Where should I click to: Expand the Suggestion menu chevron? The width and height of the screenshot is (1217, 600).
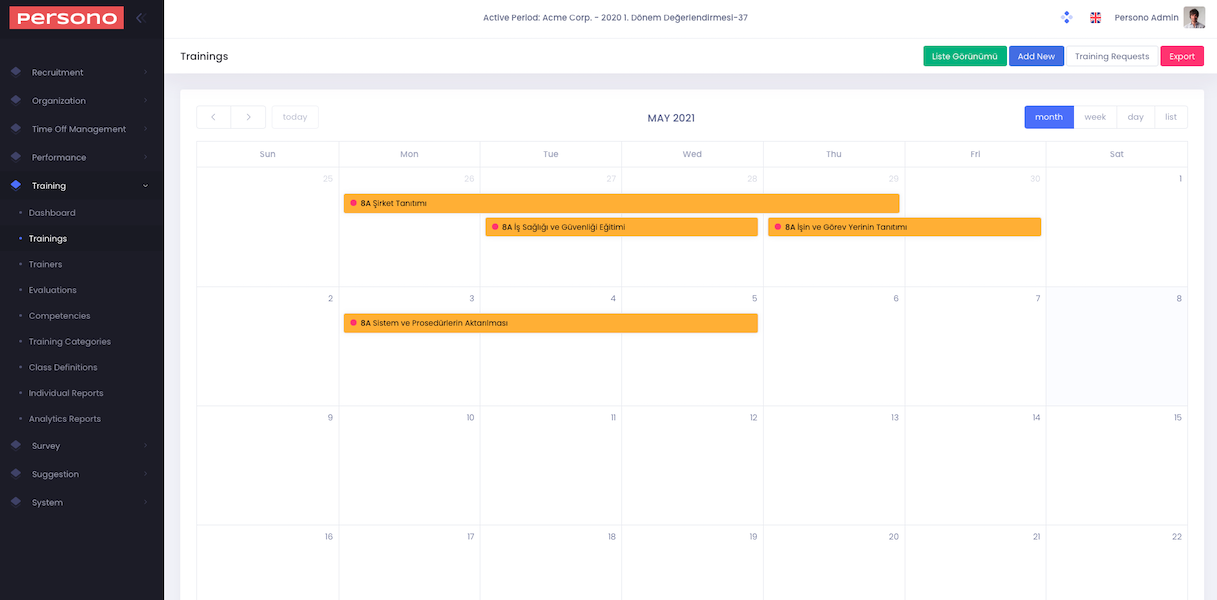pos(145,474)
